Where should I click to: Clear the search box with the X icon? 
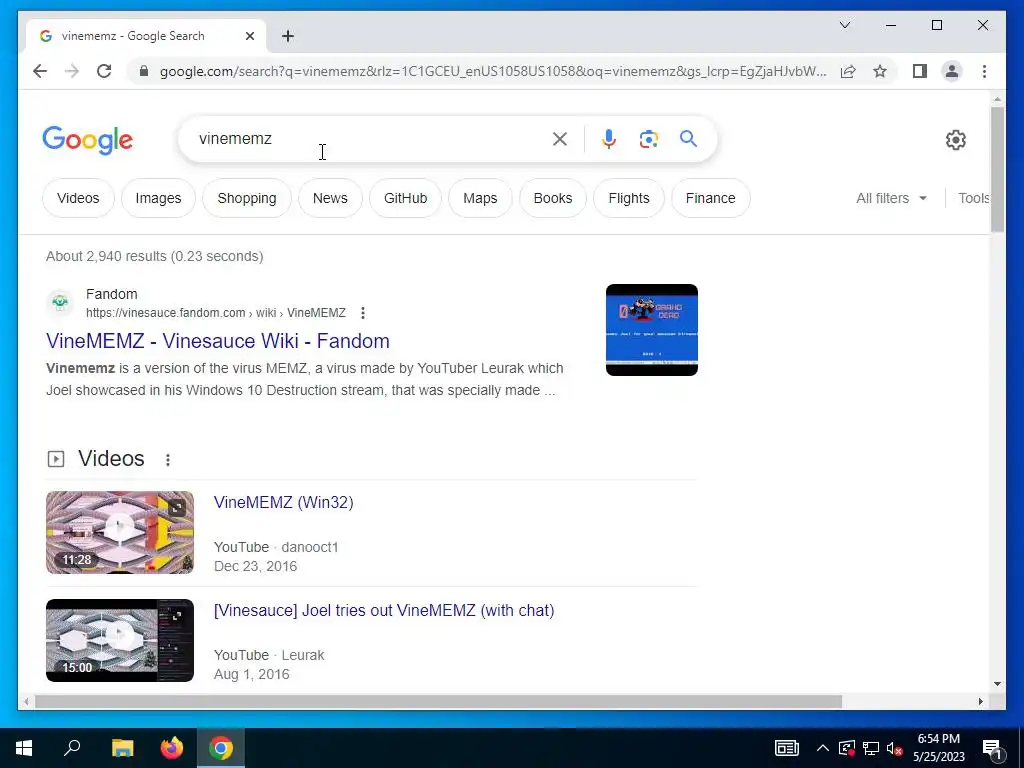[x=560, y=138]
